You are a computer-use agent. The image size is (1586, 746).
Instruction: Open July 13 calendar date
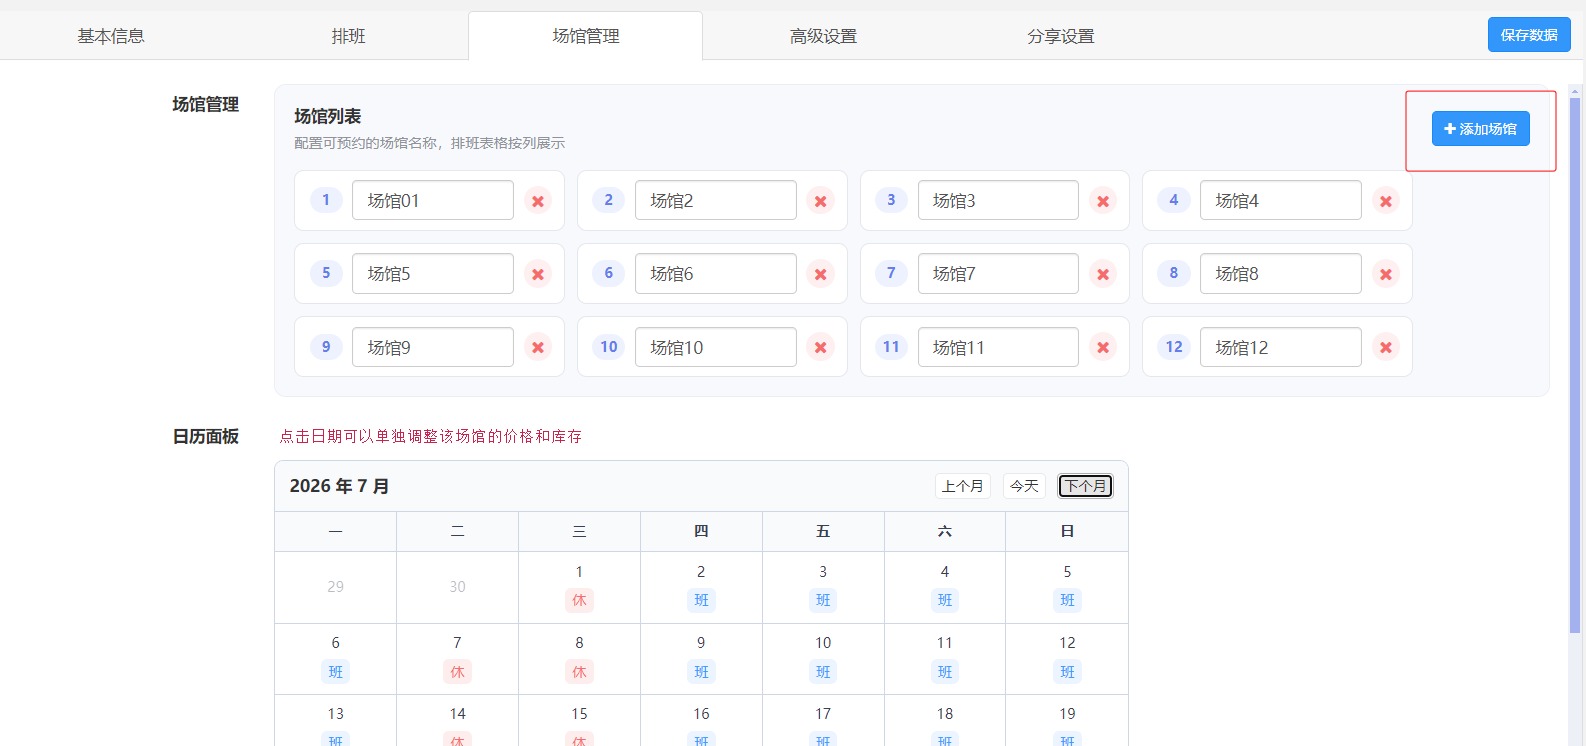coord(335,721)
